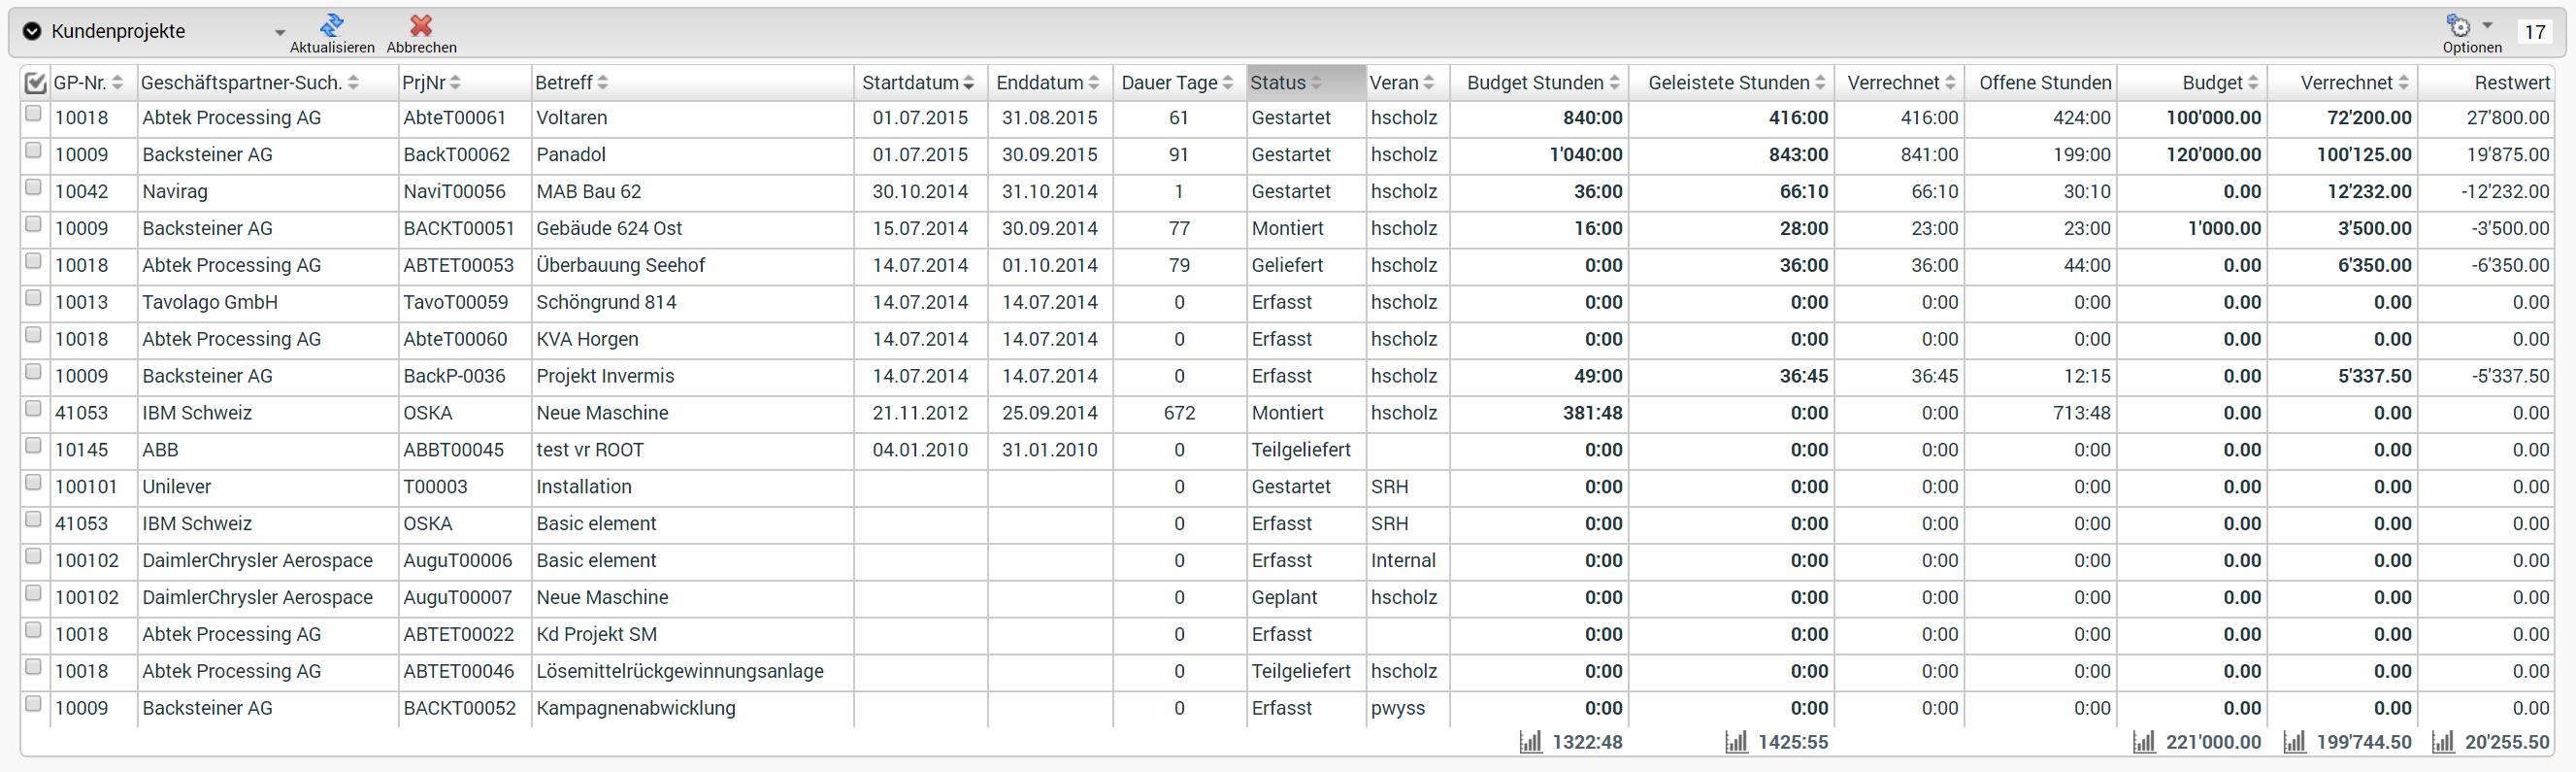
Task: Check the row for Gebäude 624 Ost
Action: pos(33,225)
